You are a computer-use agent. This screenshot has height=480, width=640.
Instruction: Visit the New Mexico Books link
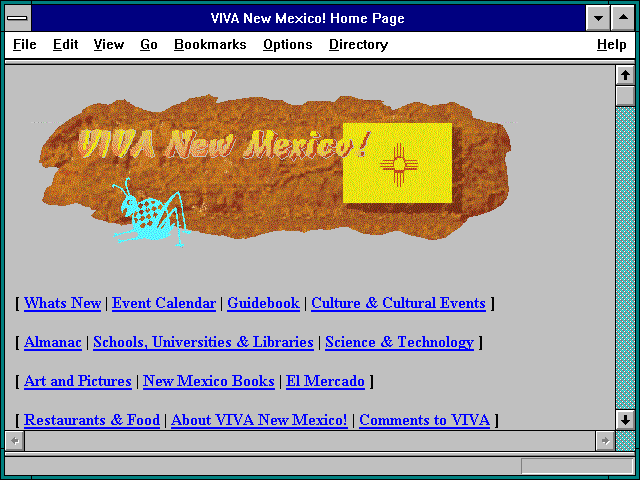point(209,381)
